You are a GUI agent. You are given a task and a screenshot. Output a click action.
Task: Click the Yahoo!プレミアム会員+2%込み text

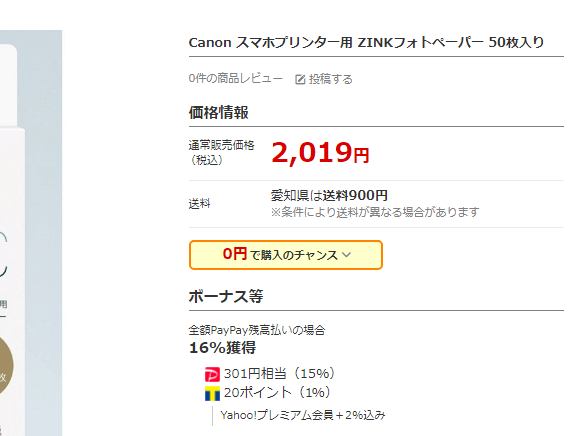303,415
